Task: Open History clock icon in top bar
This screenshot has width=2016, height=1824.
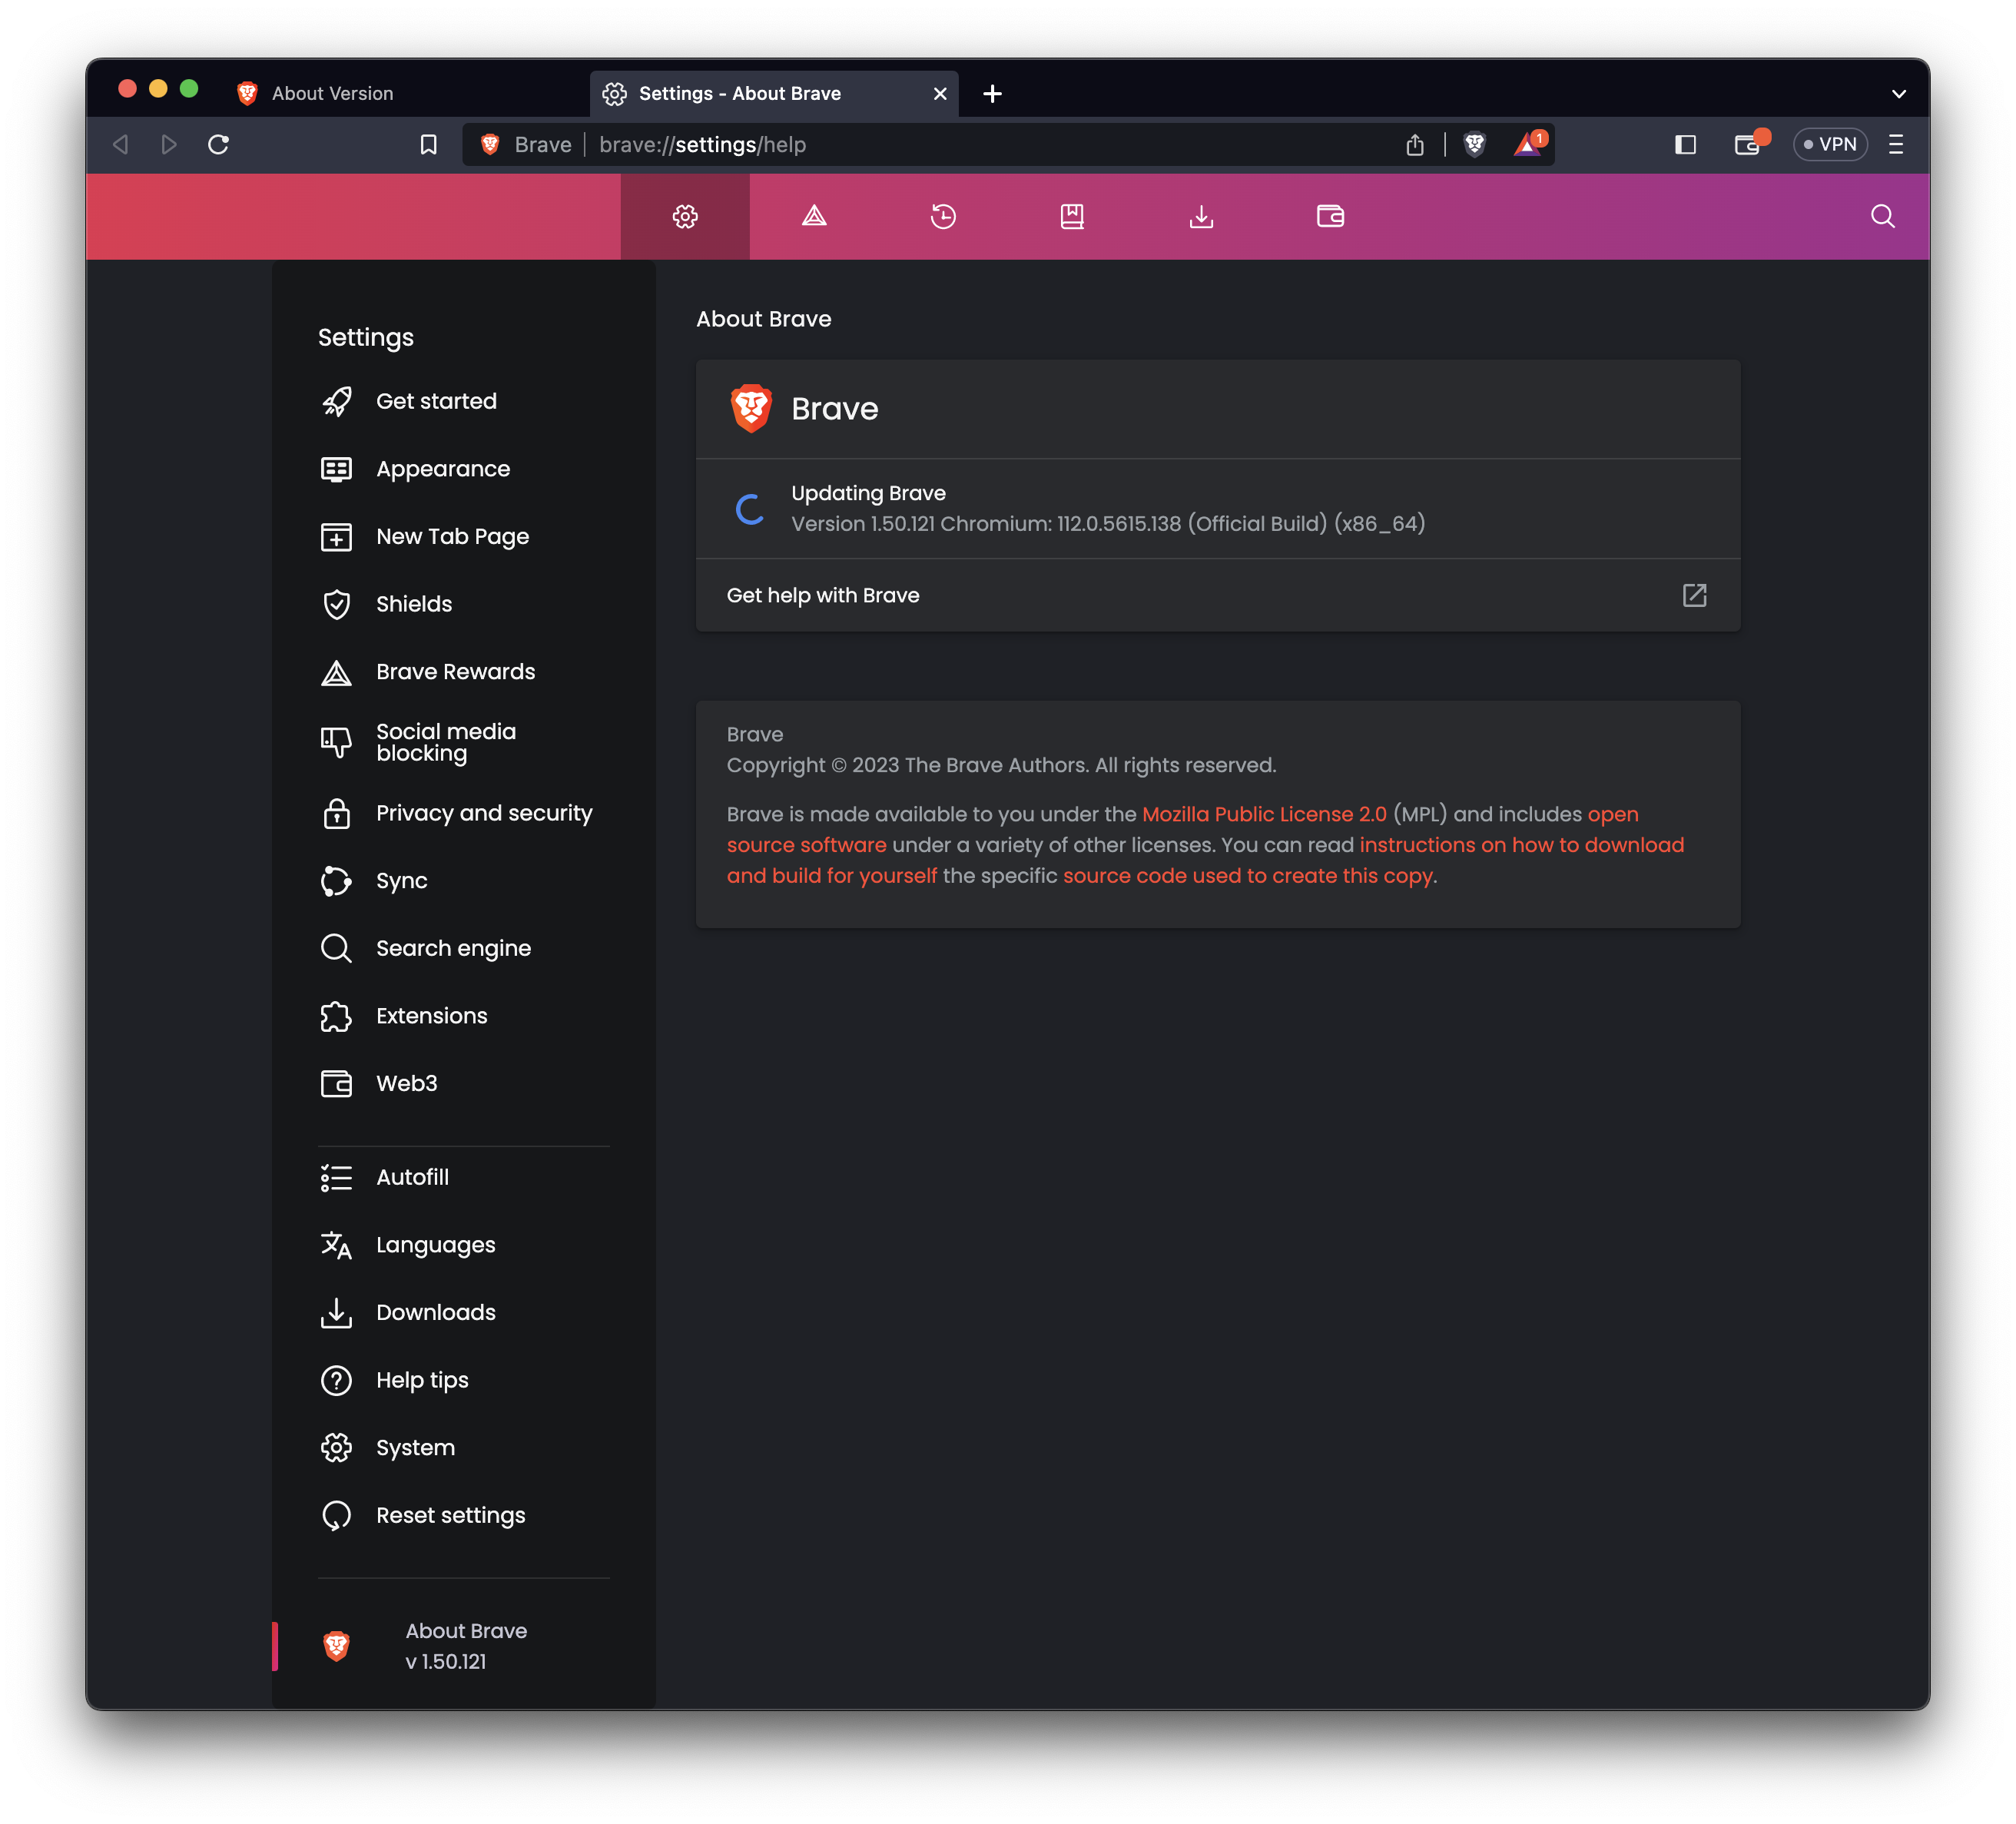Action: tap(943, 216)
